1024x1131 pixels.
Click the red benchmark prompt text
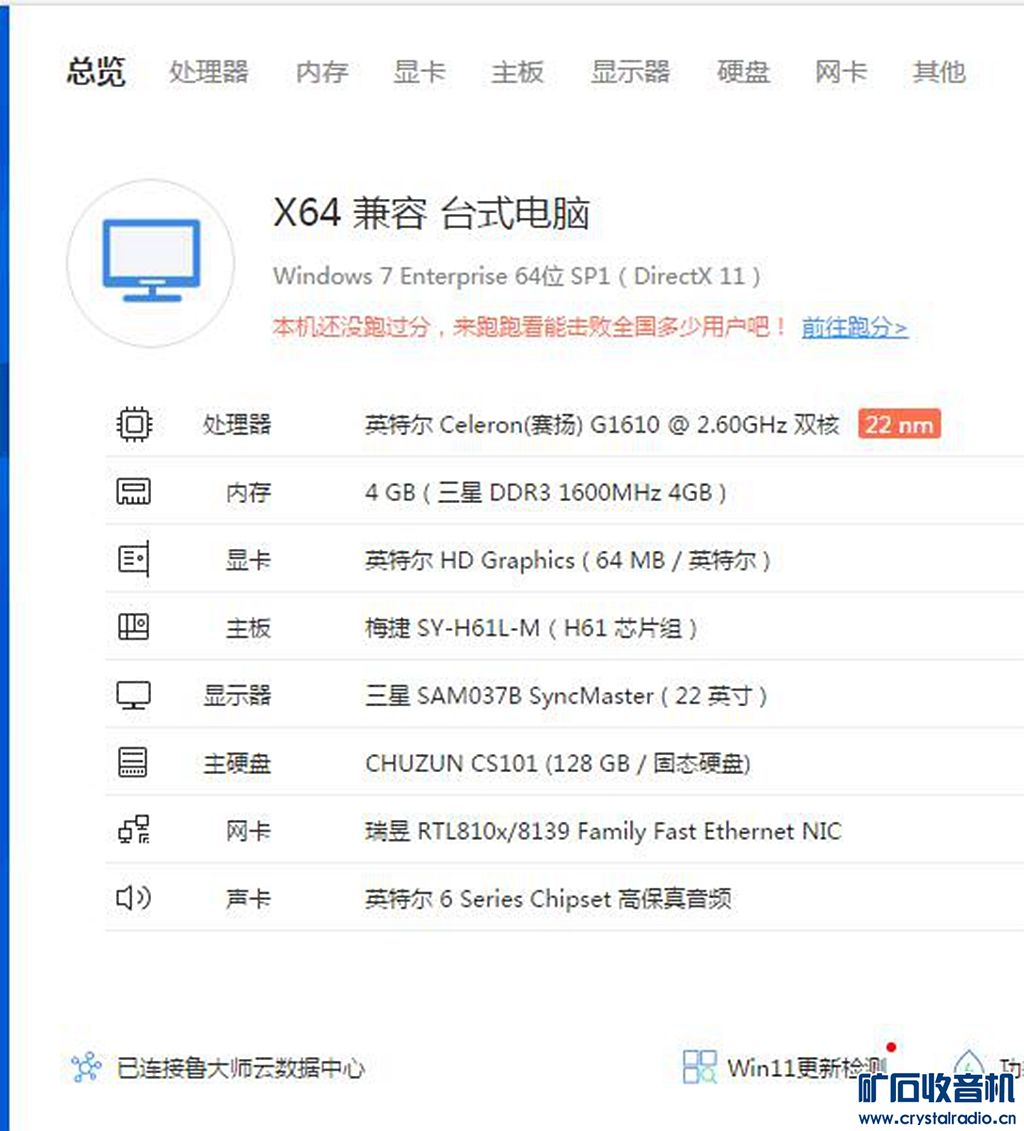point(530,327)
